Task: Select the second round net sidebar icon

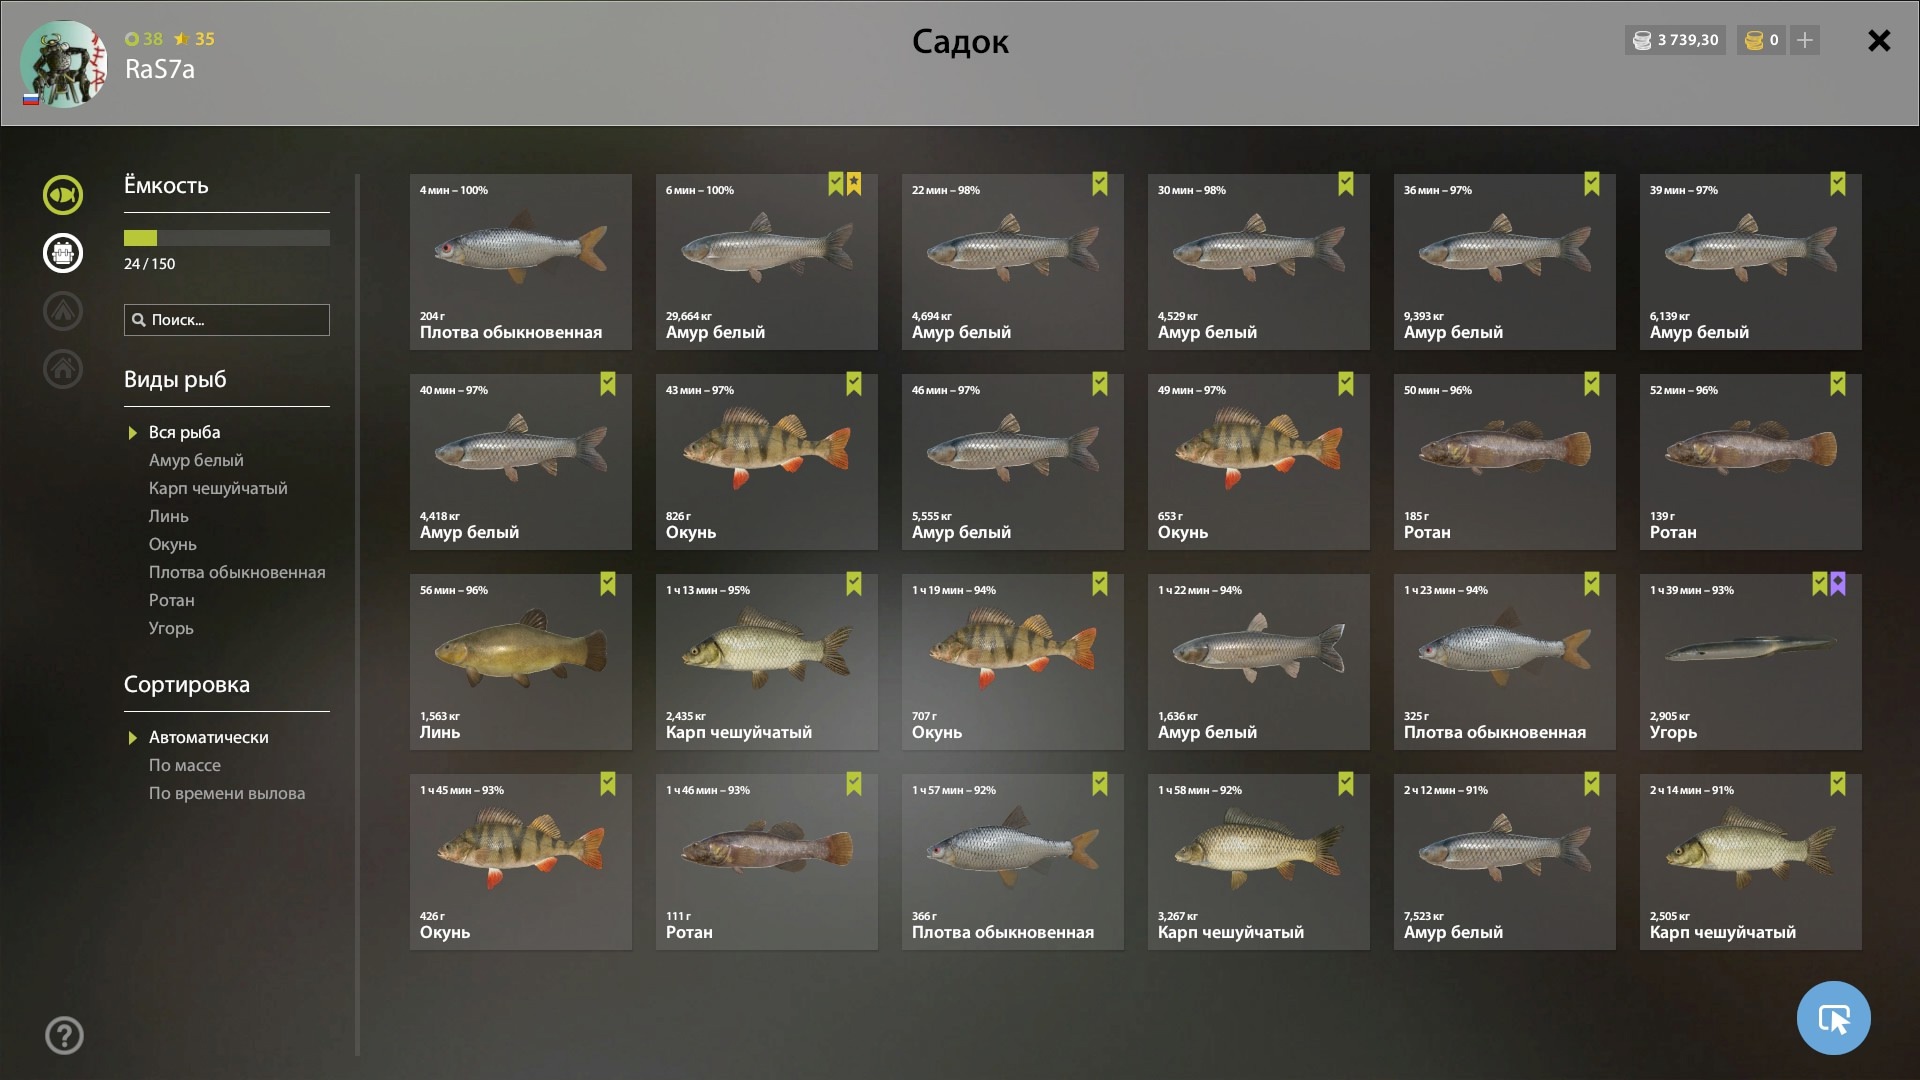Action: click(63, 253)
